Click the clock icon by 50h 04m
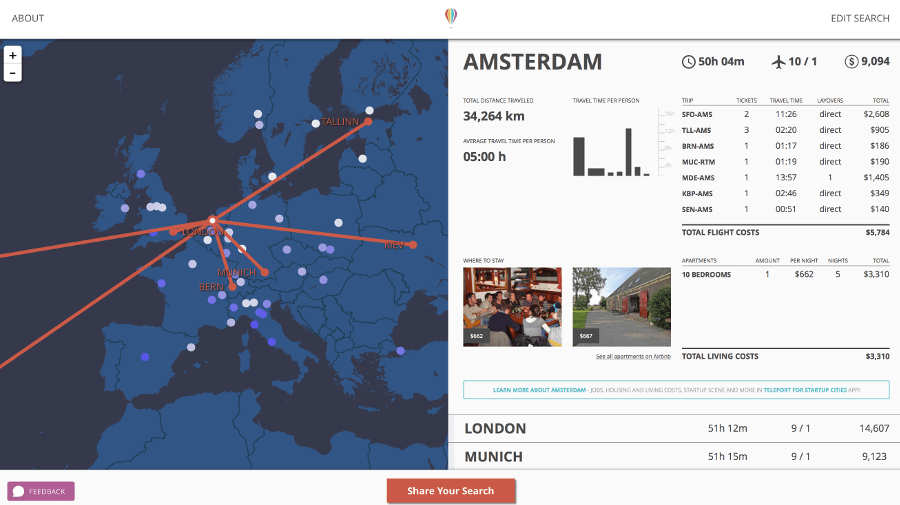Image resolution: width=900 pixels, height=505 pixels. [x=688, y=61]
